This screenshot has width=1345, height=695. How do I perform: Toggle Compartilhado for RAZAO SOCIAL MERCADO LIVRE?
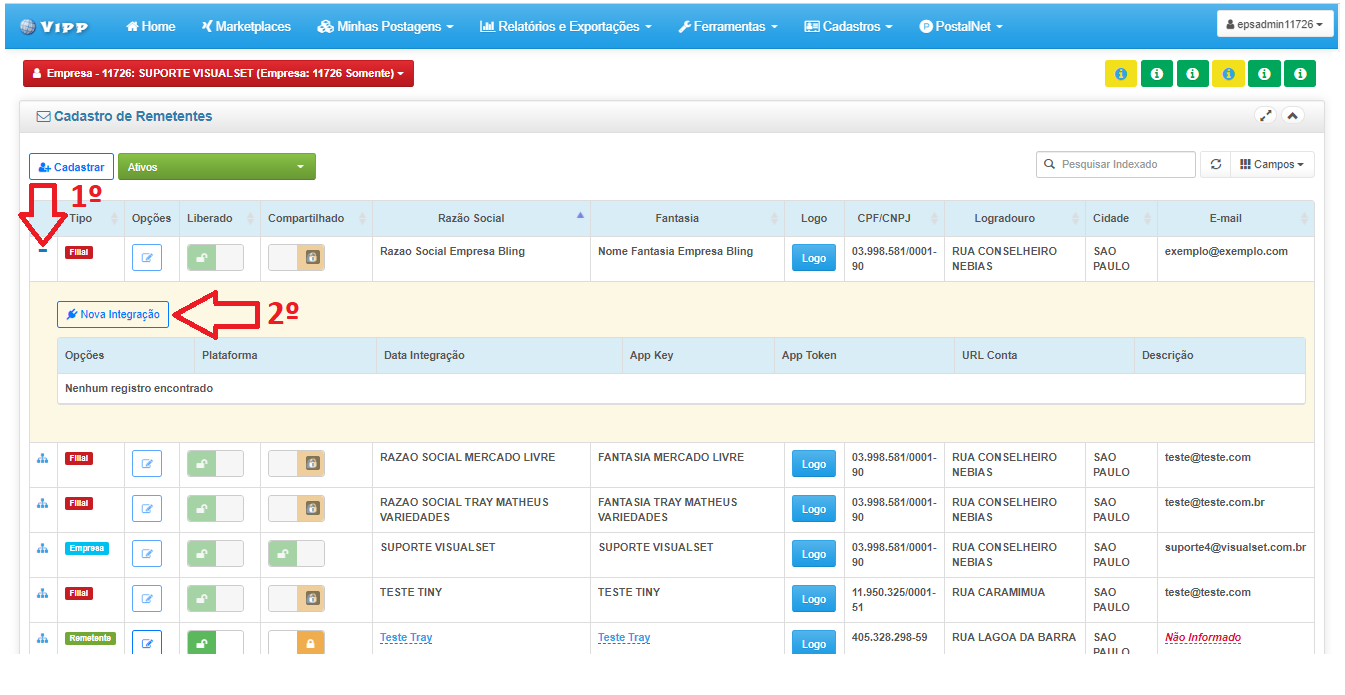point(296,464)
